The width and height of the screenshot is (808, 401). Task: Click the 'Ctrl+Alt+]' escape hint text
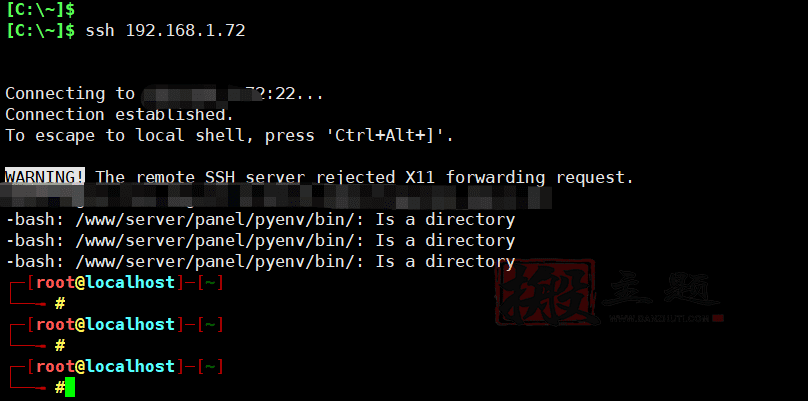point(389,136)
